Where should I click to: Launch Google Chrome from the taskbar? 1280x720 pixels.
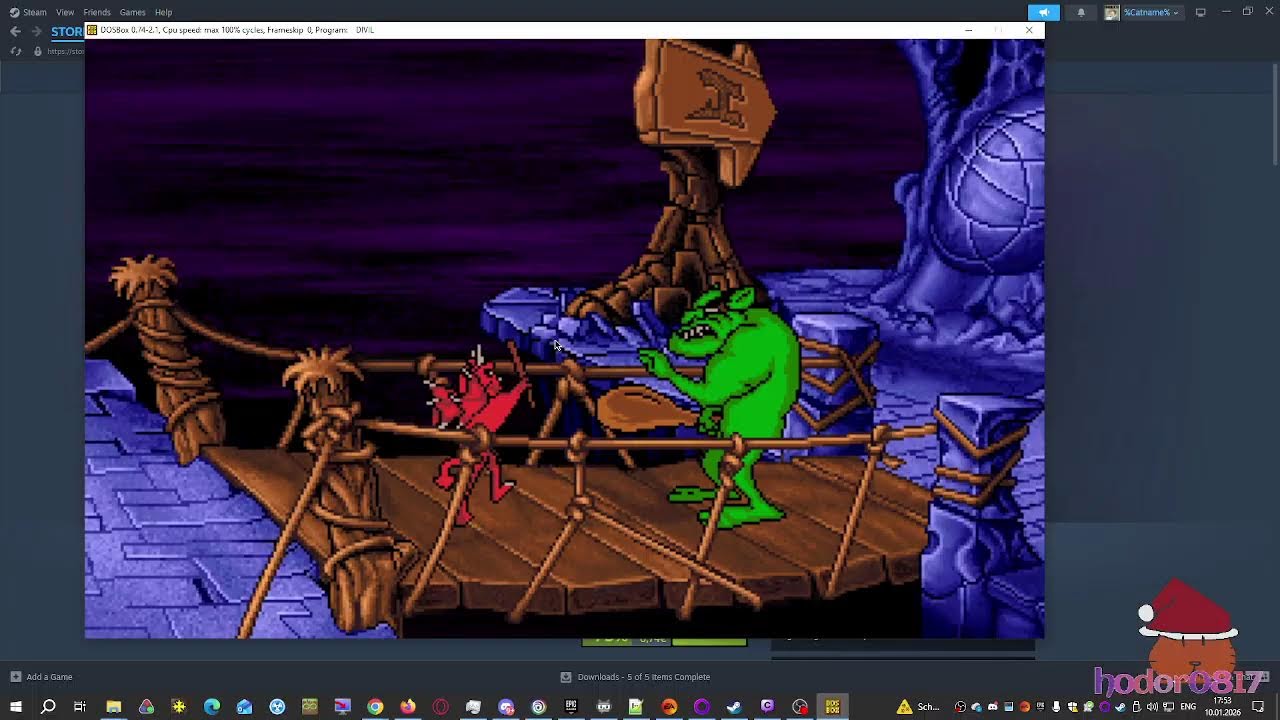click(x=375, y=707)
